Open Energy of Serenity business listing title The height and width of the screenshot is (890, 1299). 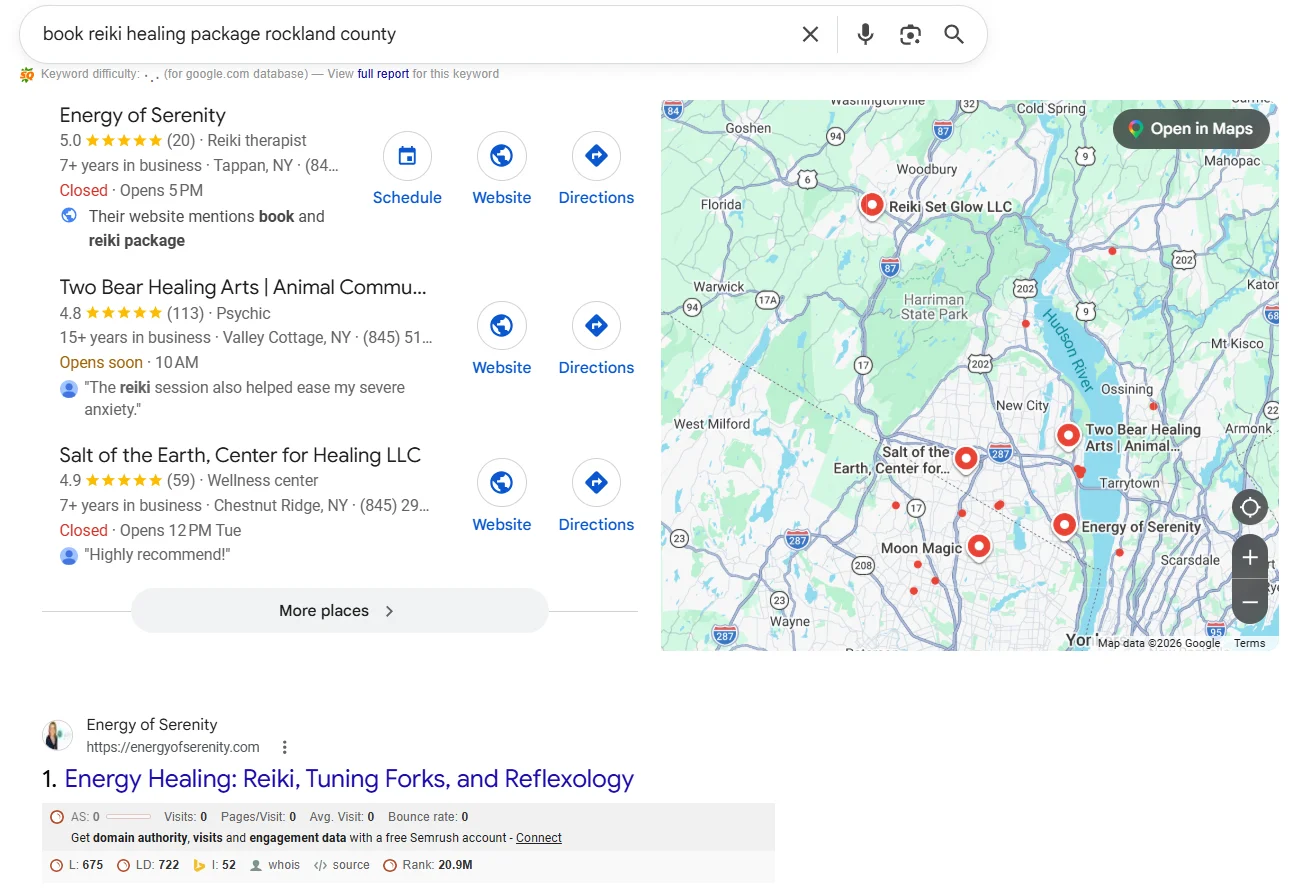pos(143,115)
